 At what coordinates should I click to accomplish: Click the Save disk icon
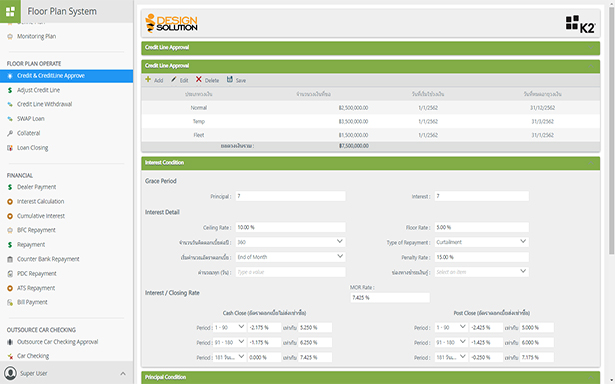tap(230, 79)
